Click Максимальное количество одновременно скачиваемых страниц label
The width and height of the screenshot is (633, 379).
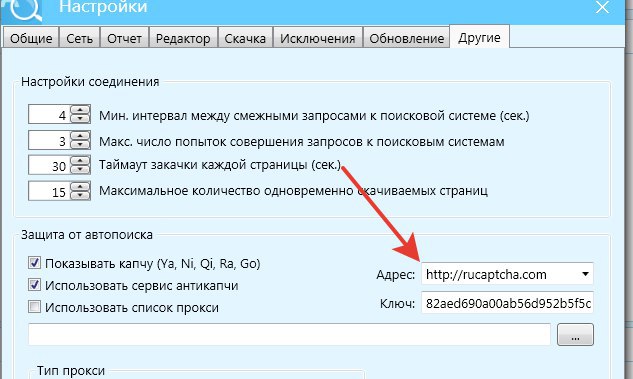[293, 191]
